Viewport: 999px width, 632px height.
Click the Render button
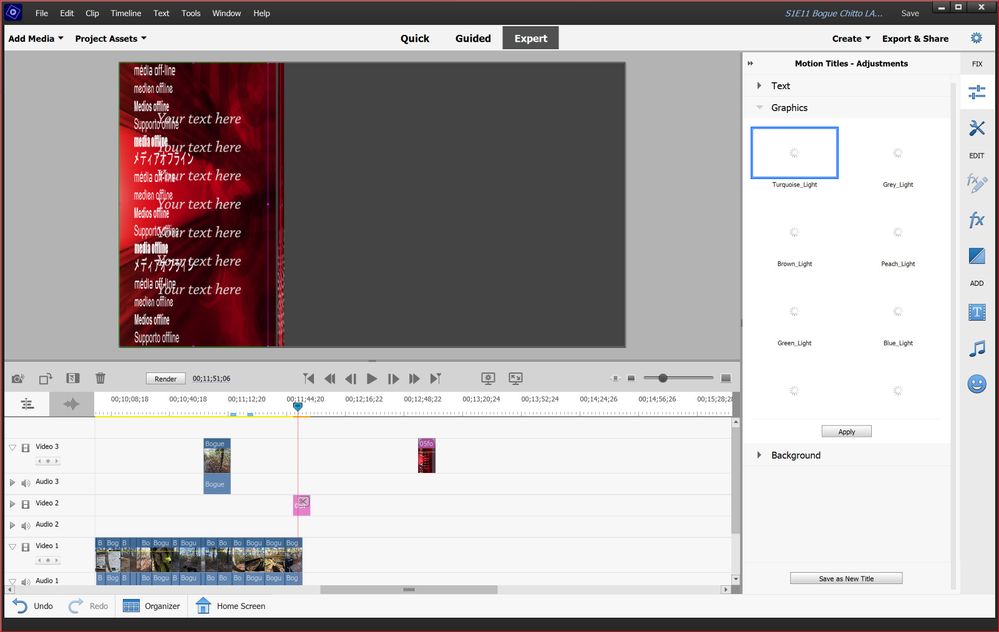(166, 379)
